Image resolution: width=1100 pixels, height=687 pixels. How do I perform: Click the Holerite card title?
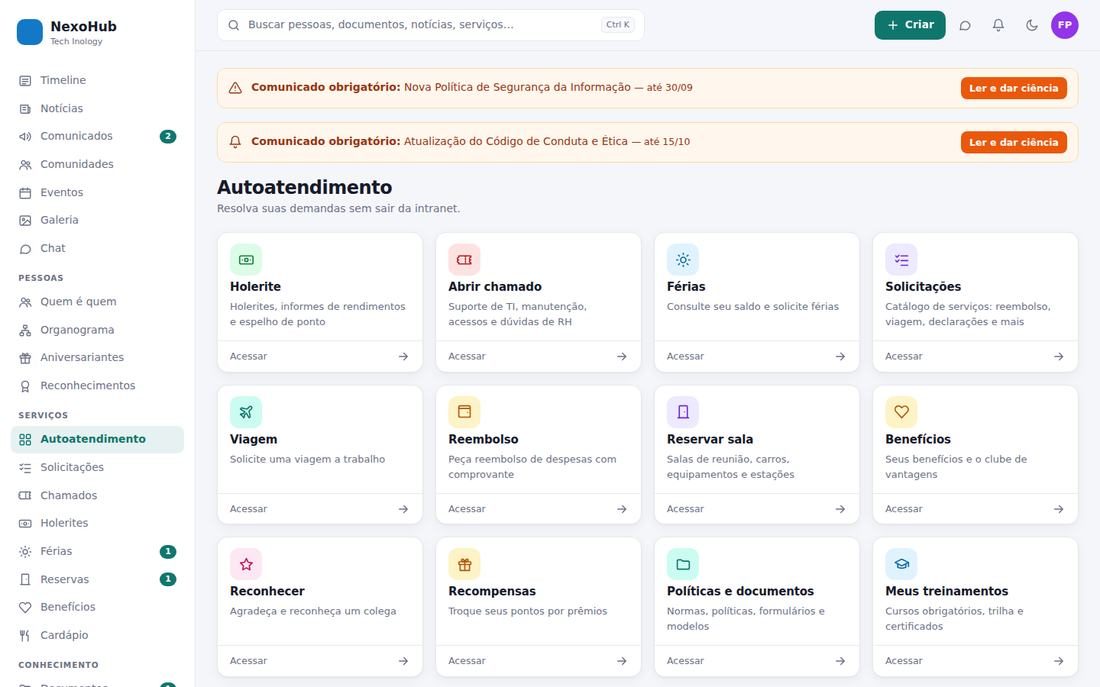255,286
